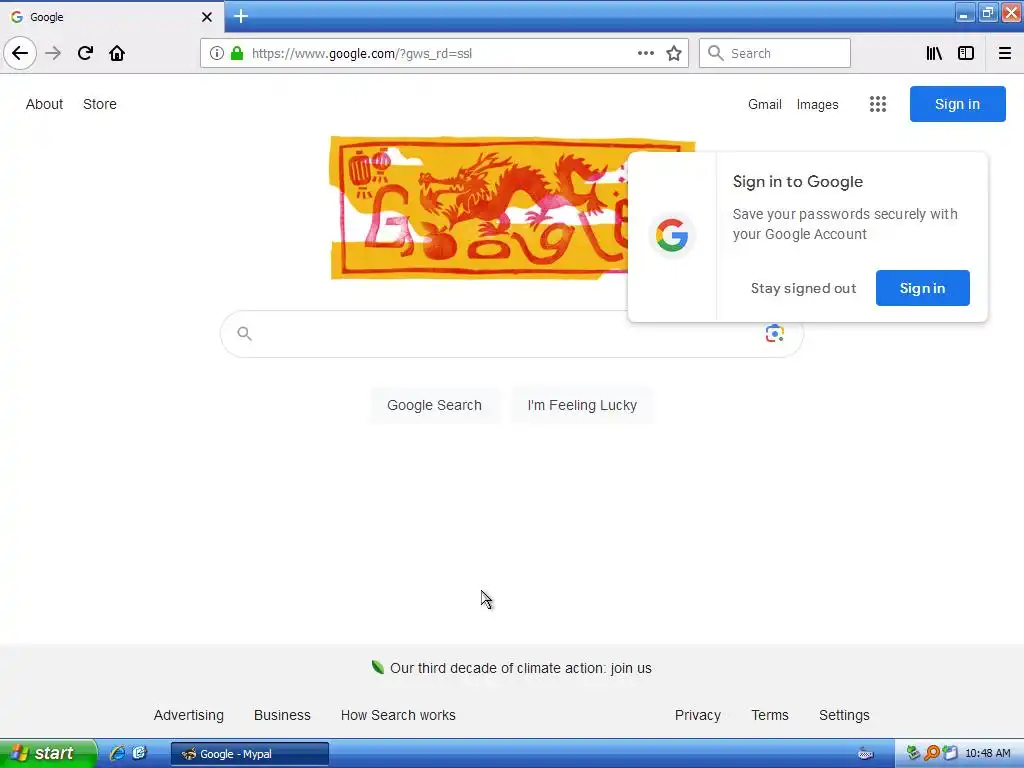The height and width of the screenshot is (768, 1024).
Task: Click the Google G logo in sign-in popup
Action: [672, 235]
